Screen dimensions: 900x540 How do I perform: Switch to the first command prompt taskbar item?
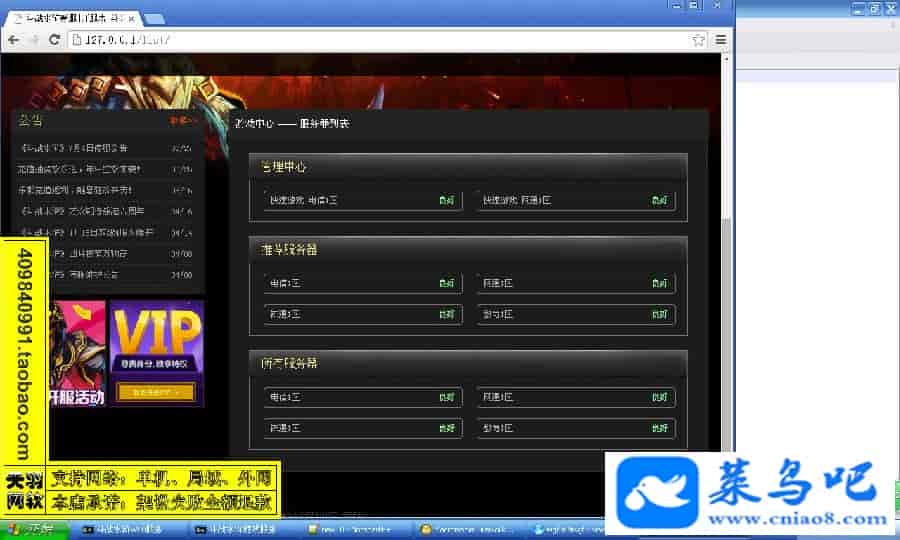129,529
